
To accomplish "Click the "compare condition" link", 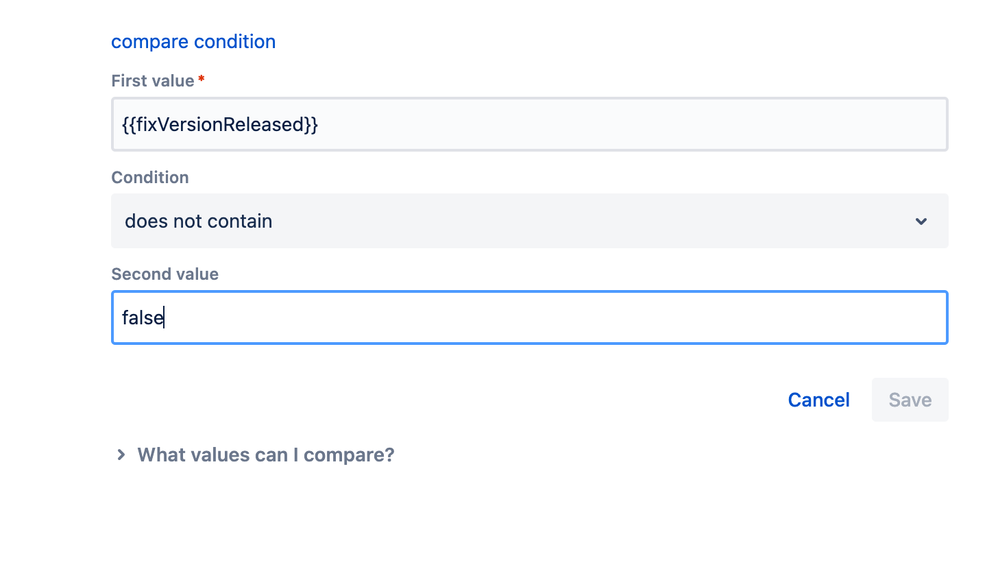I will pyautogui.click(x=193, y=42).
